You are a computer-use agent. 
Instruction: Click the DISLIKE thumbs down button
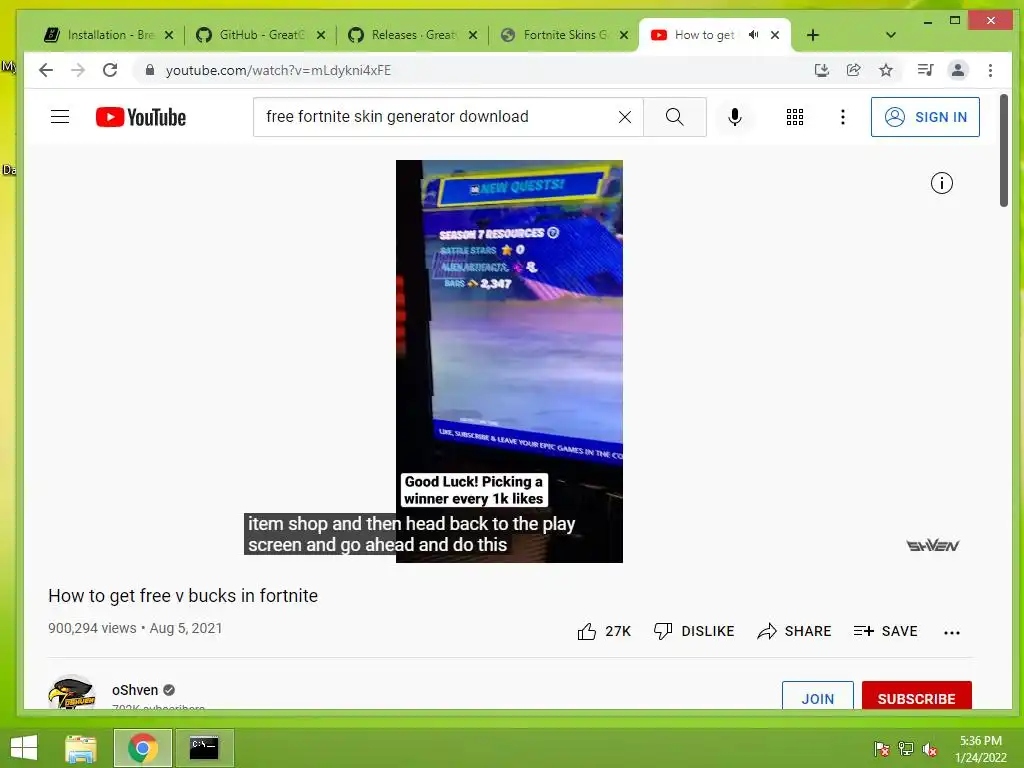click(694, 632)
